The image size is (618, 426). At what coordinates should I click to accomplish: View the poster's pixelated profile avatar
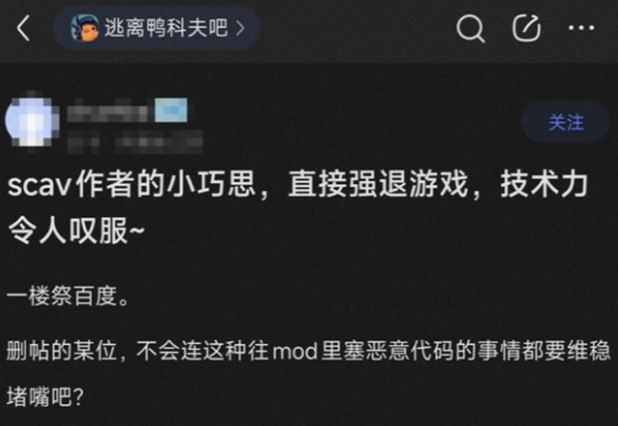click(32, 120)
